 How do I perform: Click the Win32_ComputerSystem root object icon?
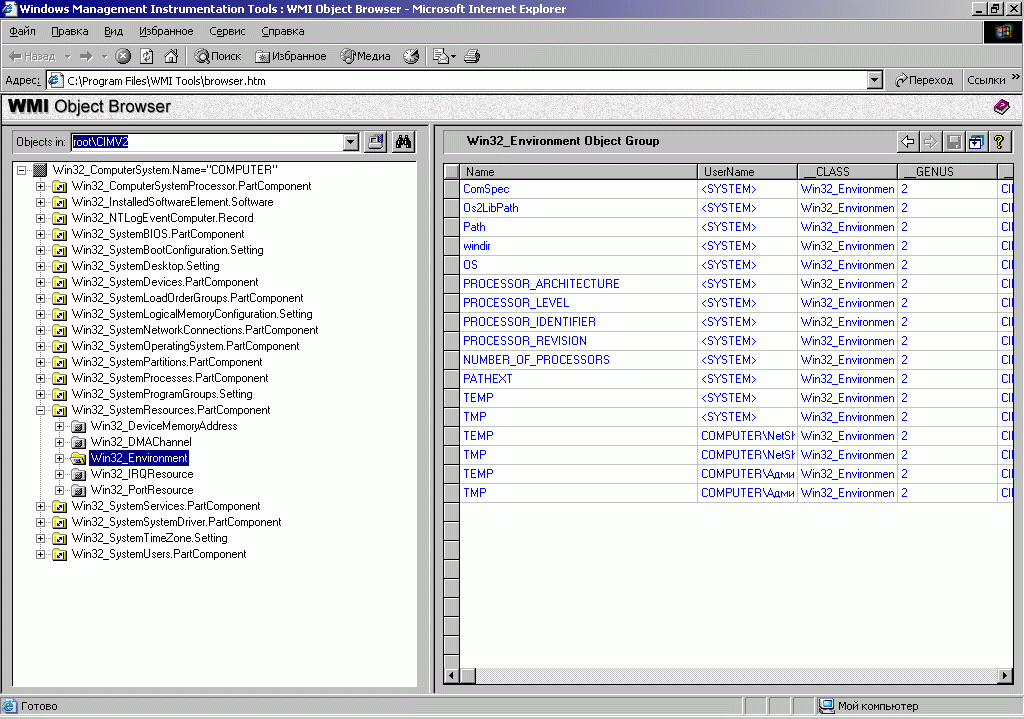pyautogui.click(x=40, y=170)
